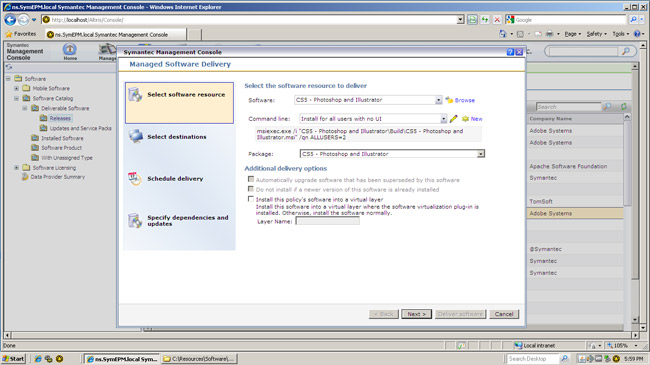This screenshot has width=650, height=365.
Task: Expand the Software Licensing node
Action: (x=17, y=168)
